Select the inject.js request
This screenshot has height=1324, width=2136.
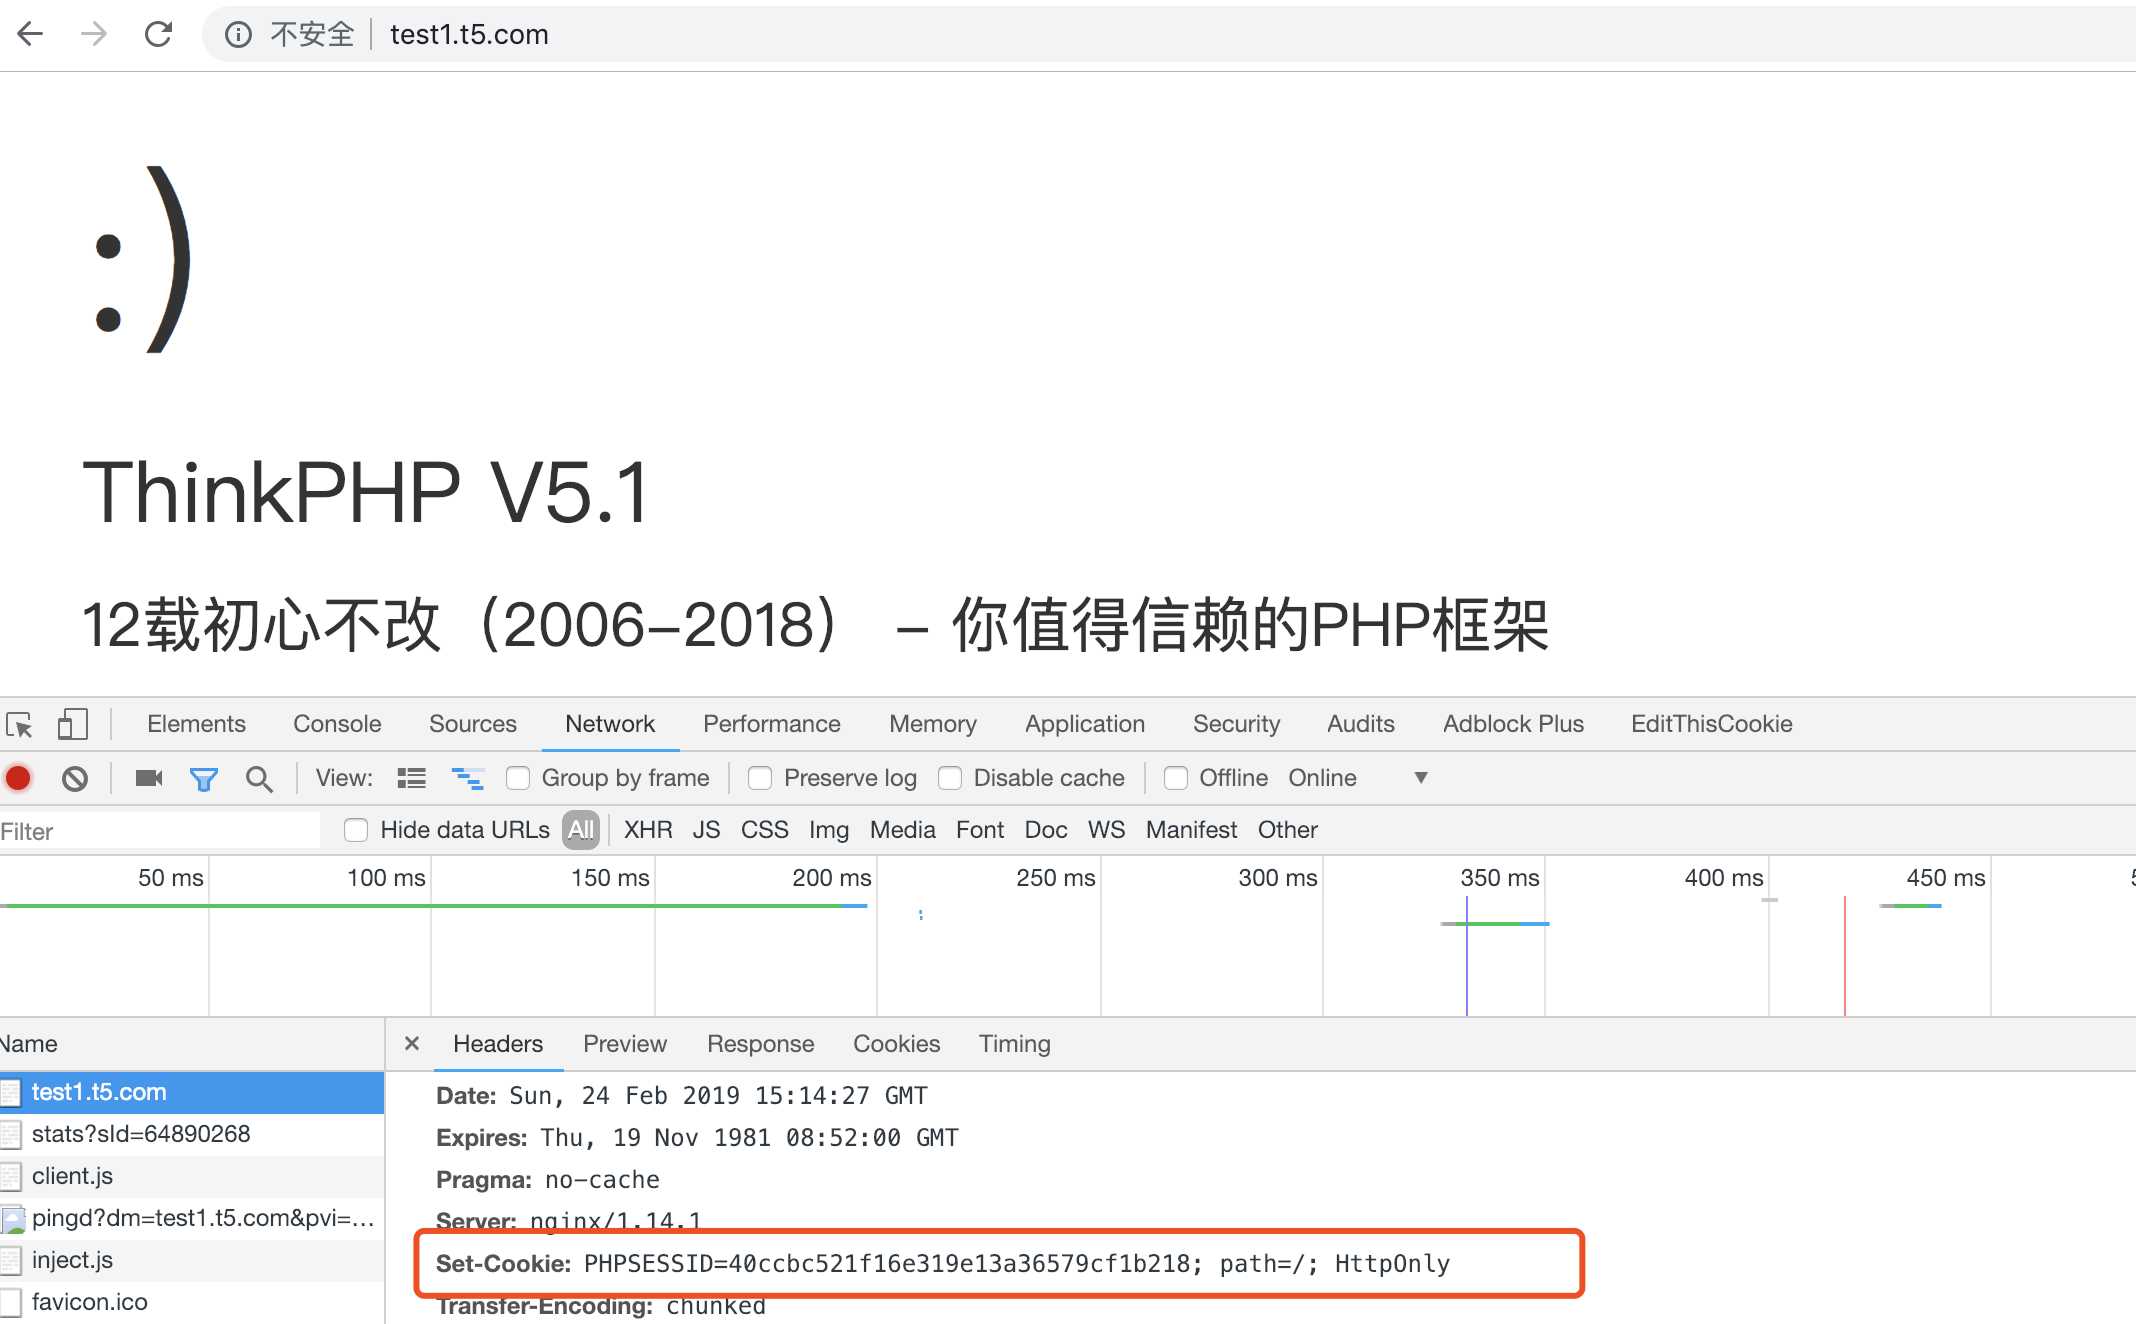[192, 1260]
